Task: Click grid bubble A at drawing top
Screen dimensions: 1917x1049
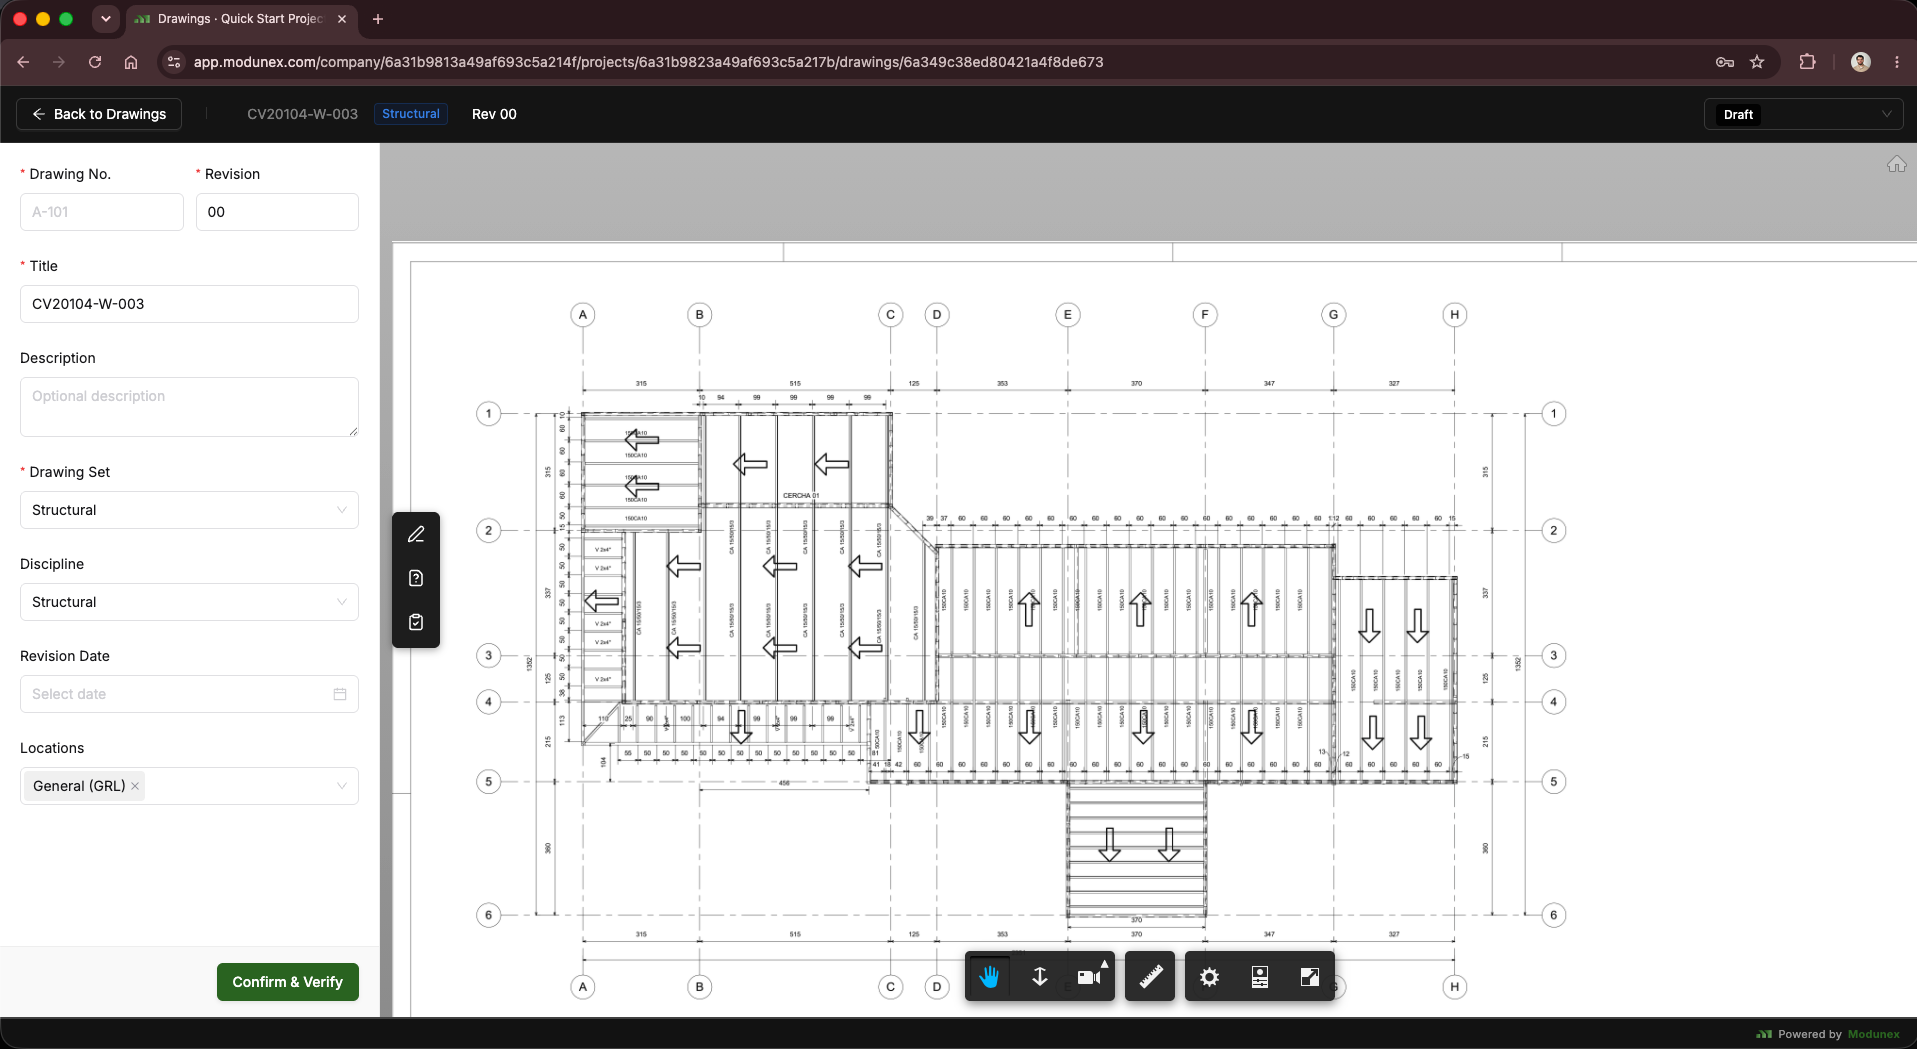Action: [x=583, y=314]
